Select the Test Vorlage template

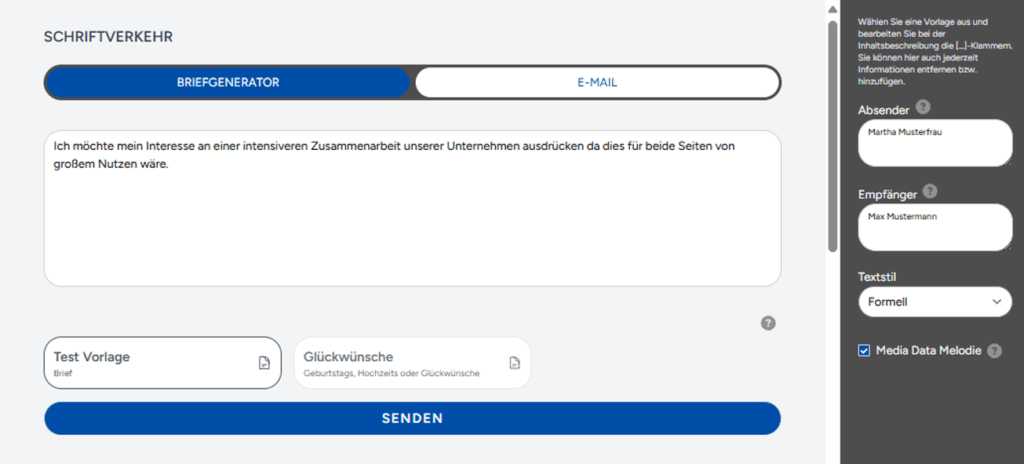point(162,362)
